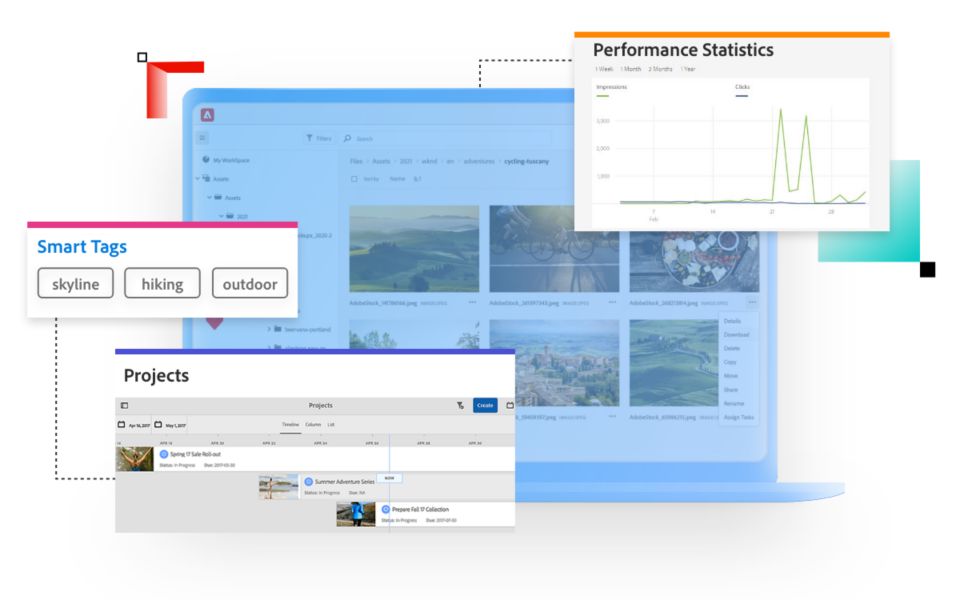960x600 pixels.
Task: Collapse the top-level Assets tree node
Action: (x=198, y=179)
